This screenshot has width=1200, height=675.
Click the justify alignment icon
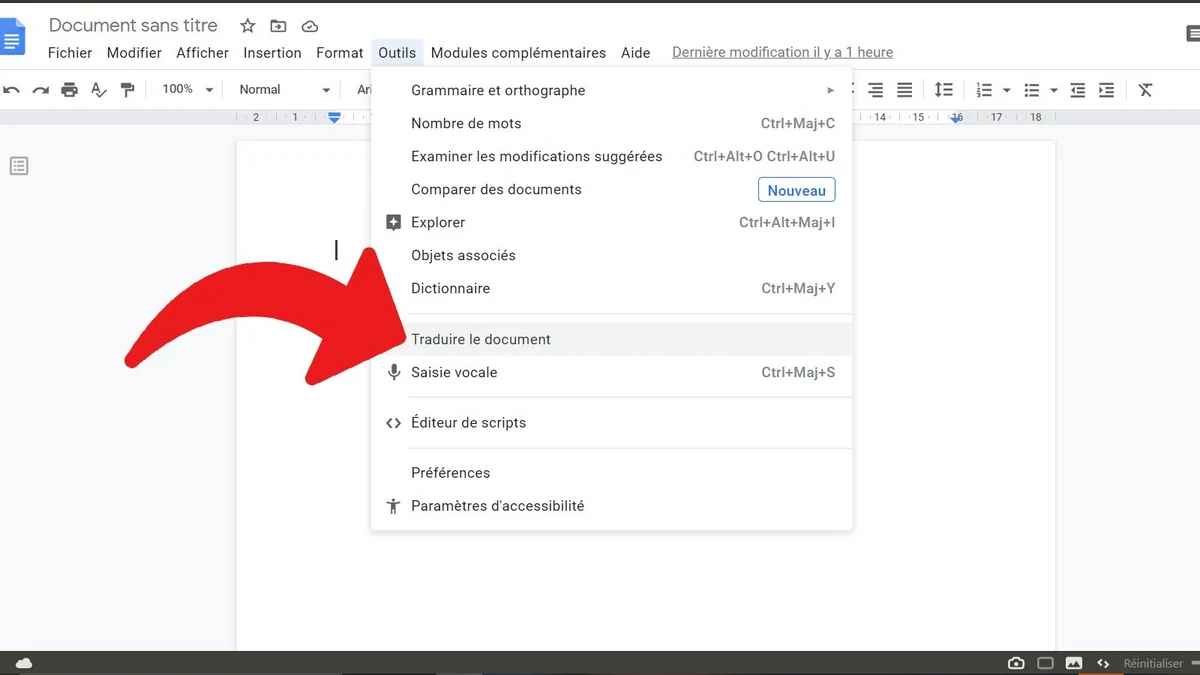click(x=904, y=90)
